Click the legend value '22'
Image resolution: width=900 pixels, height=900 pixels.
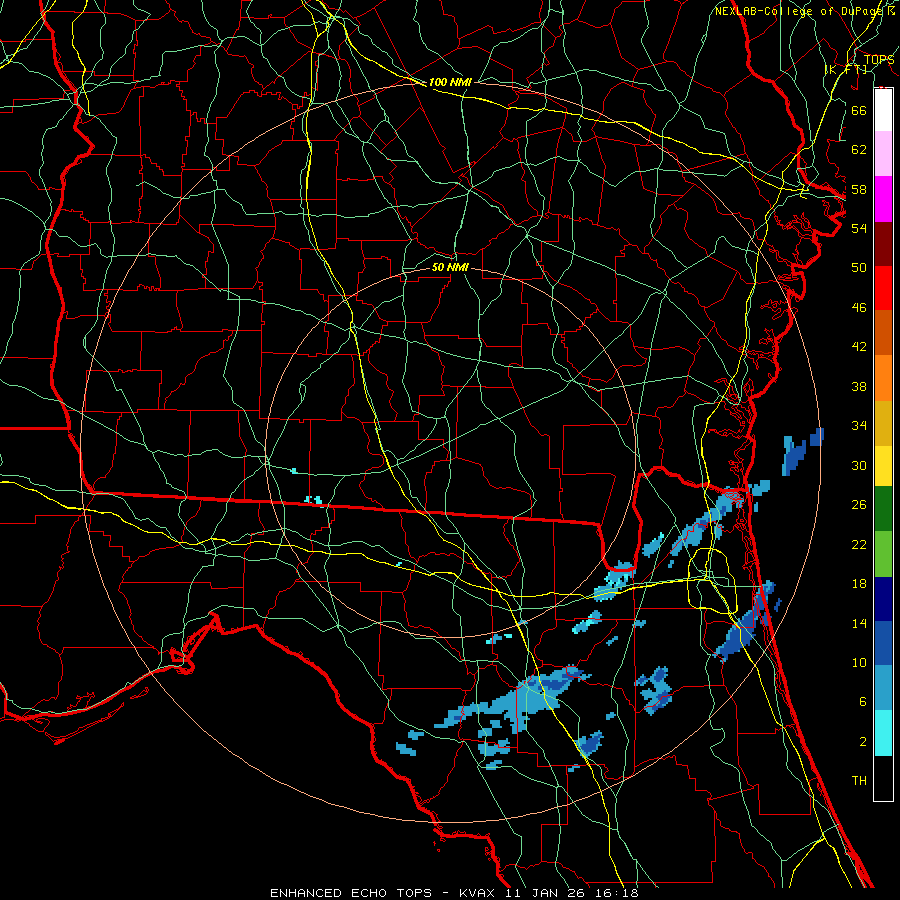click(x=859, y=544)
